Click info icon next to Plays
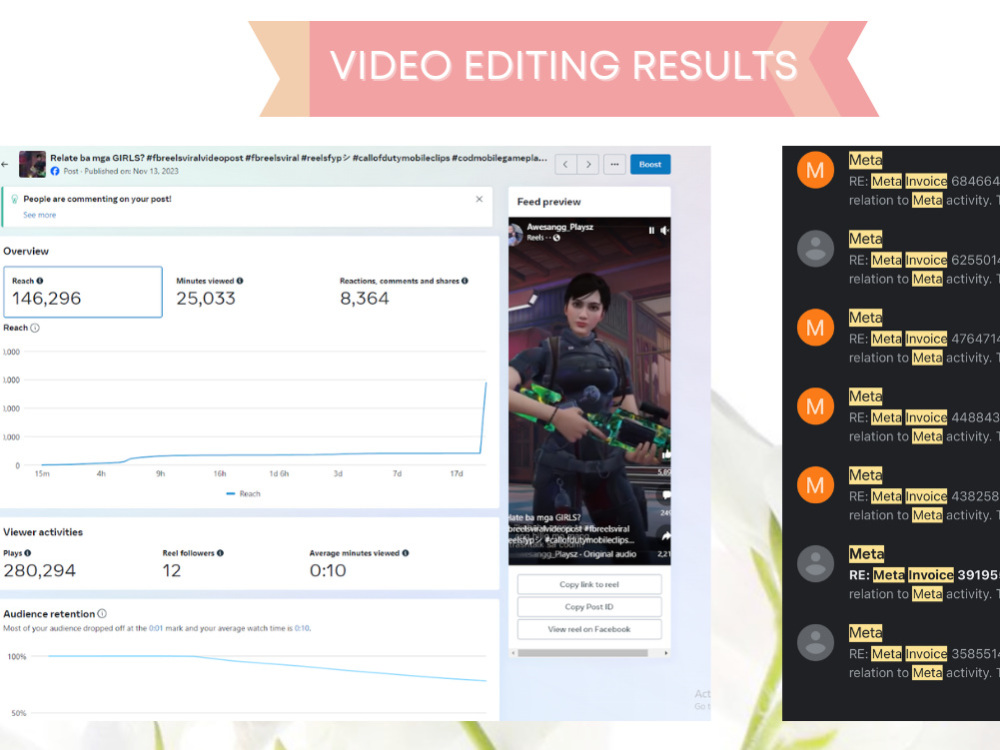This screenshot has width=1000, height=750. point(27,553)
